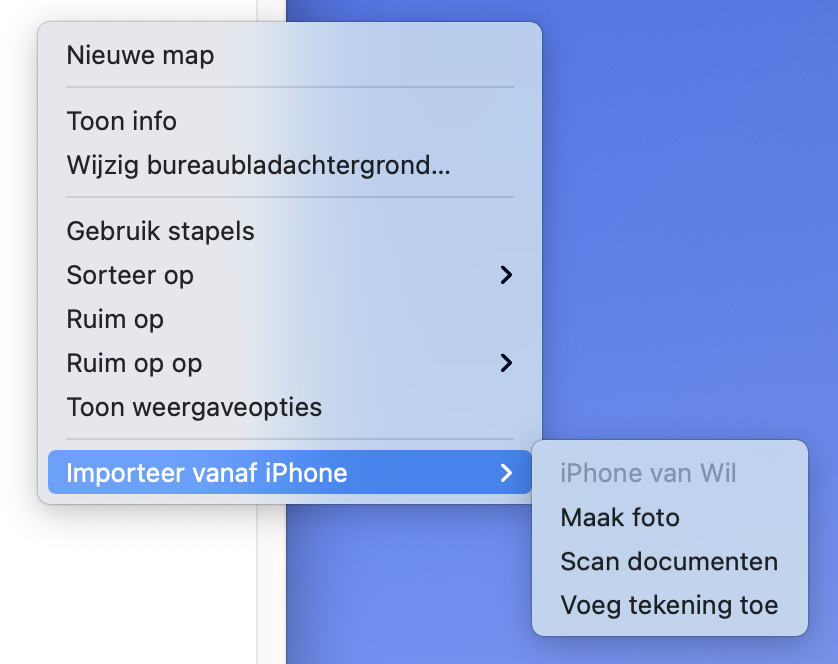
Task: Click the chevron beside Importeer vanaf iPhone
Action: coord(506,473)
